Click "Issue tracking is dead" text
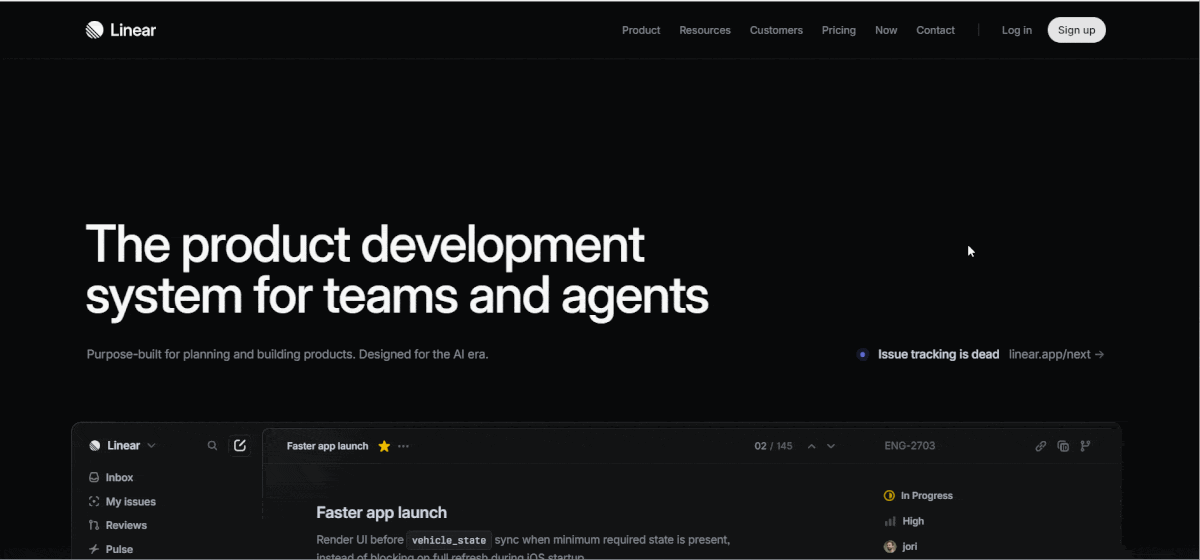 (938, 354)
